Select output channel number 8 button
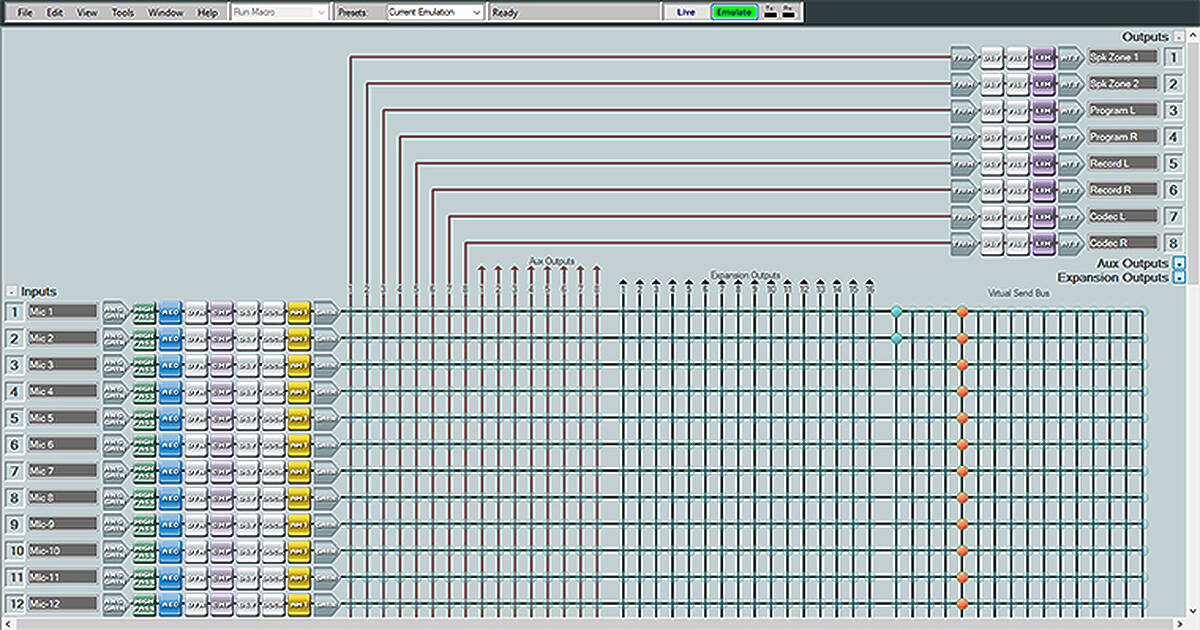Image resolution: width=1200 pixels, height=630 pixels. click(x=1174, y=242)
